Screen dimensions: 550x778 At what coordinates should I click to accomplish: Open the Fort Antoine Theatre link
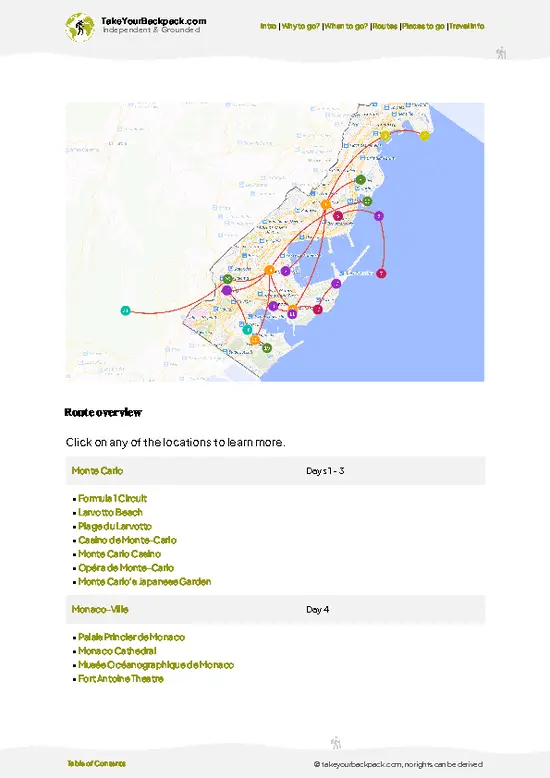coord(121,679)
